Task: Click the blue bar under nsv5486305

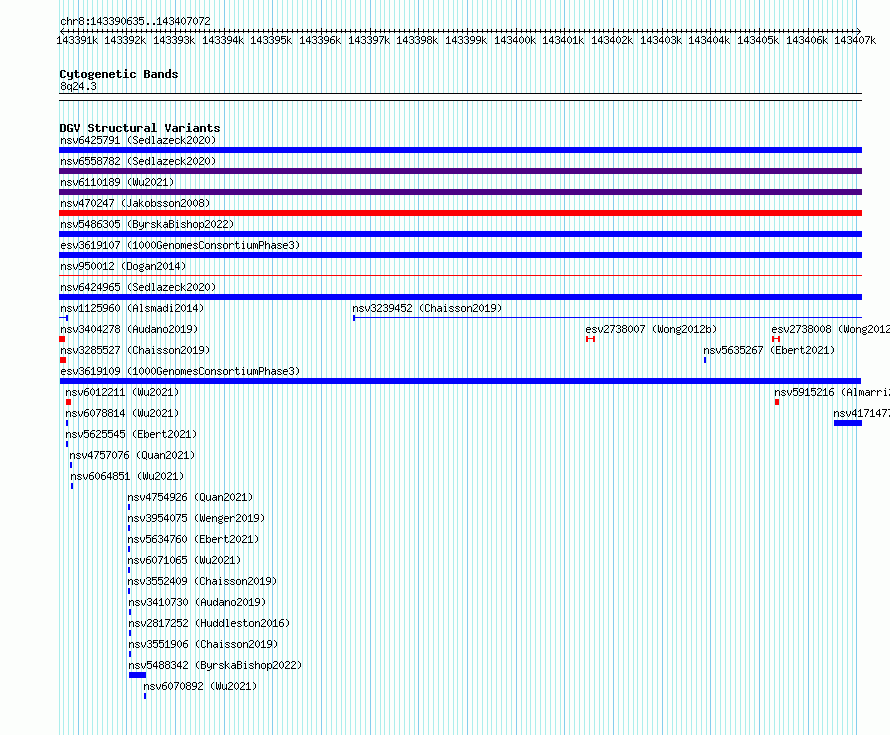Action: (x=460, y=234)
